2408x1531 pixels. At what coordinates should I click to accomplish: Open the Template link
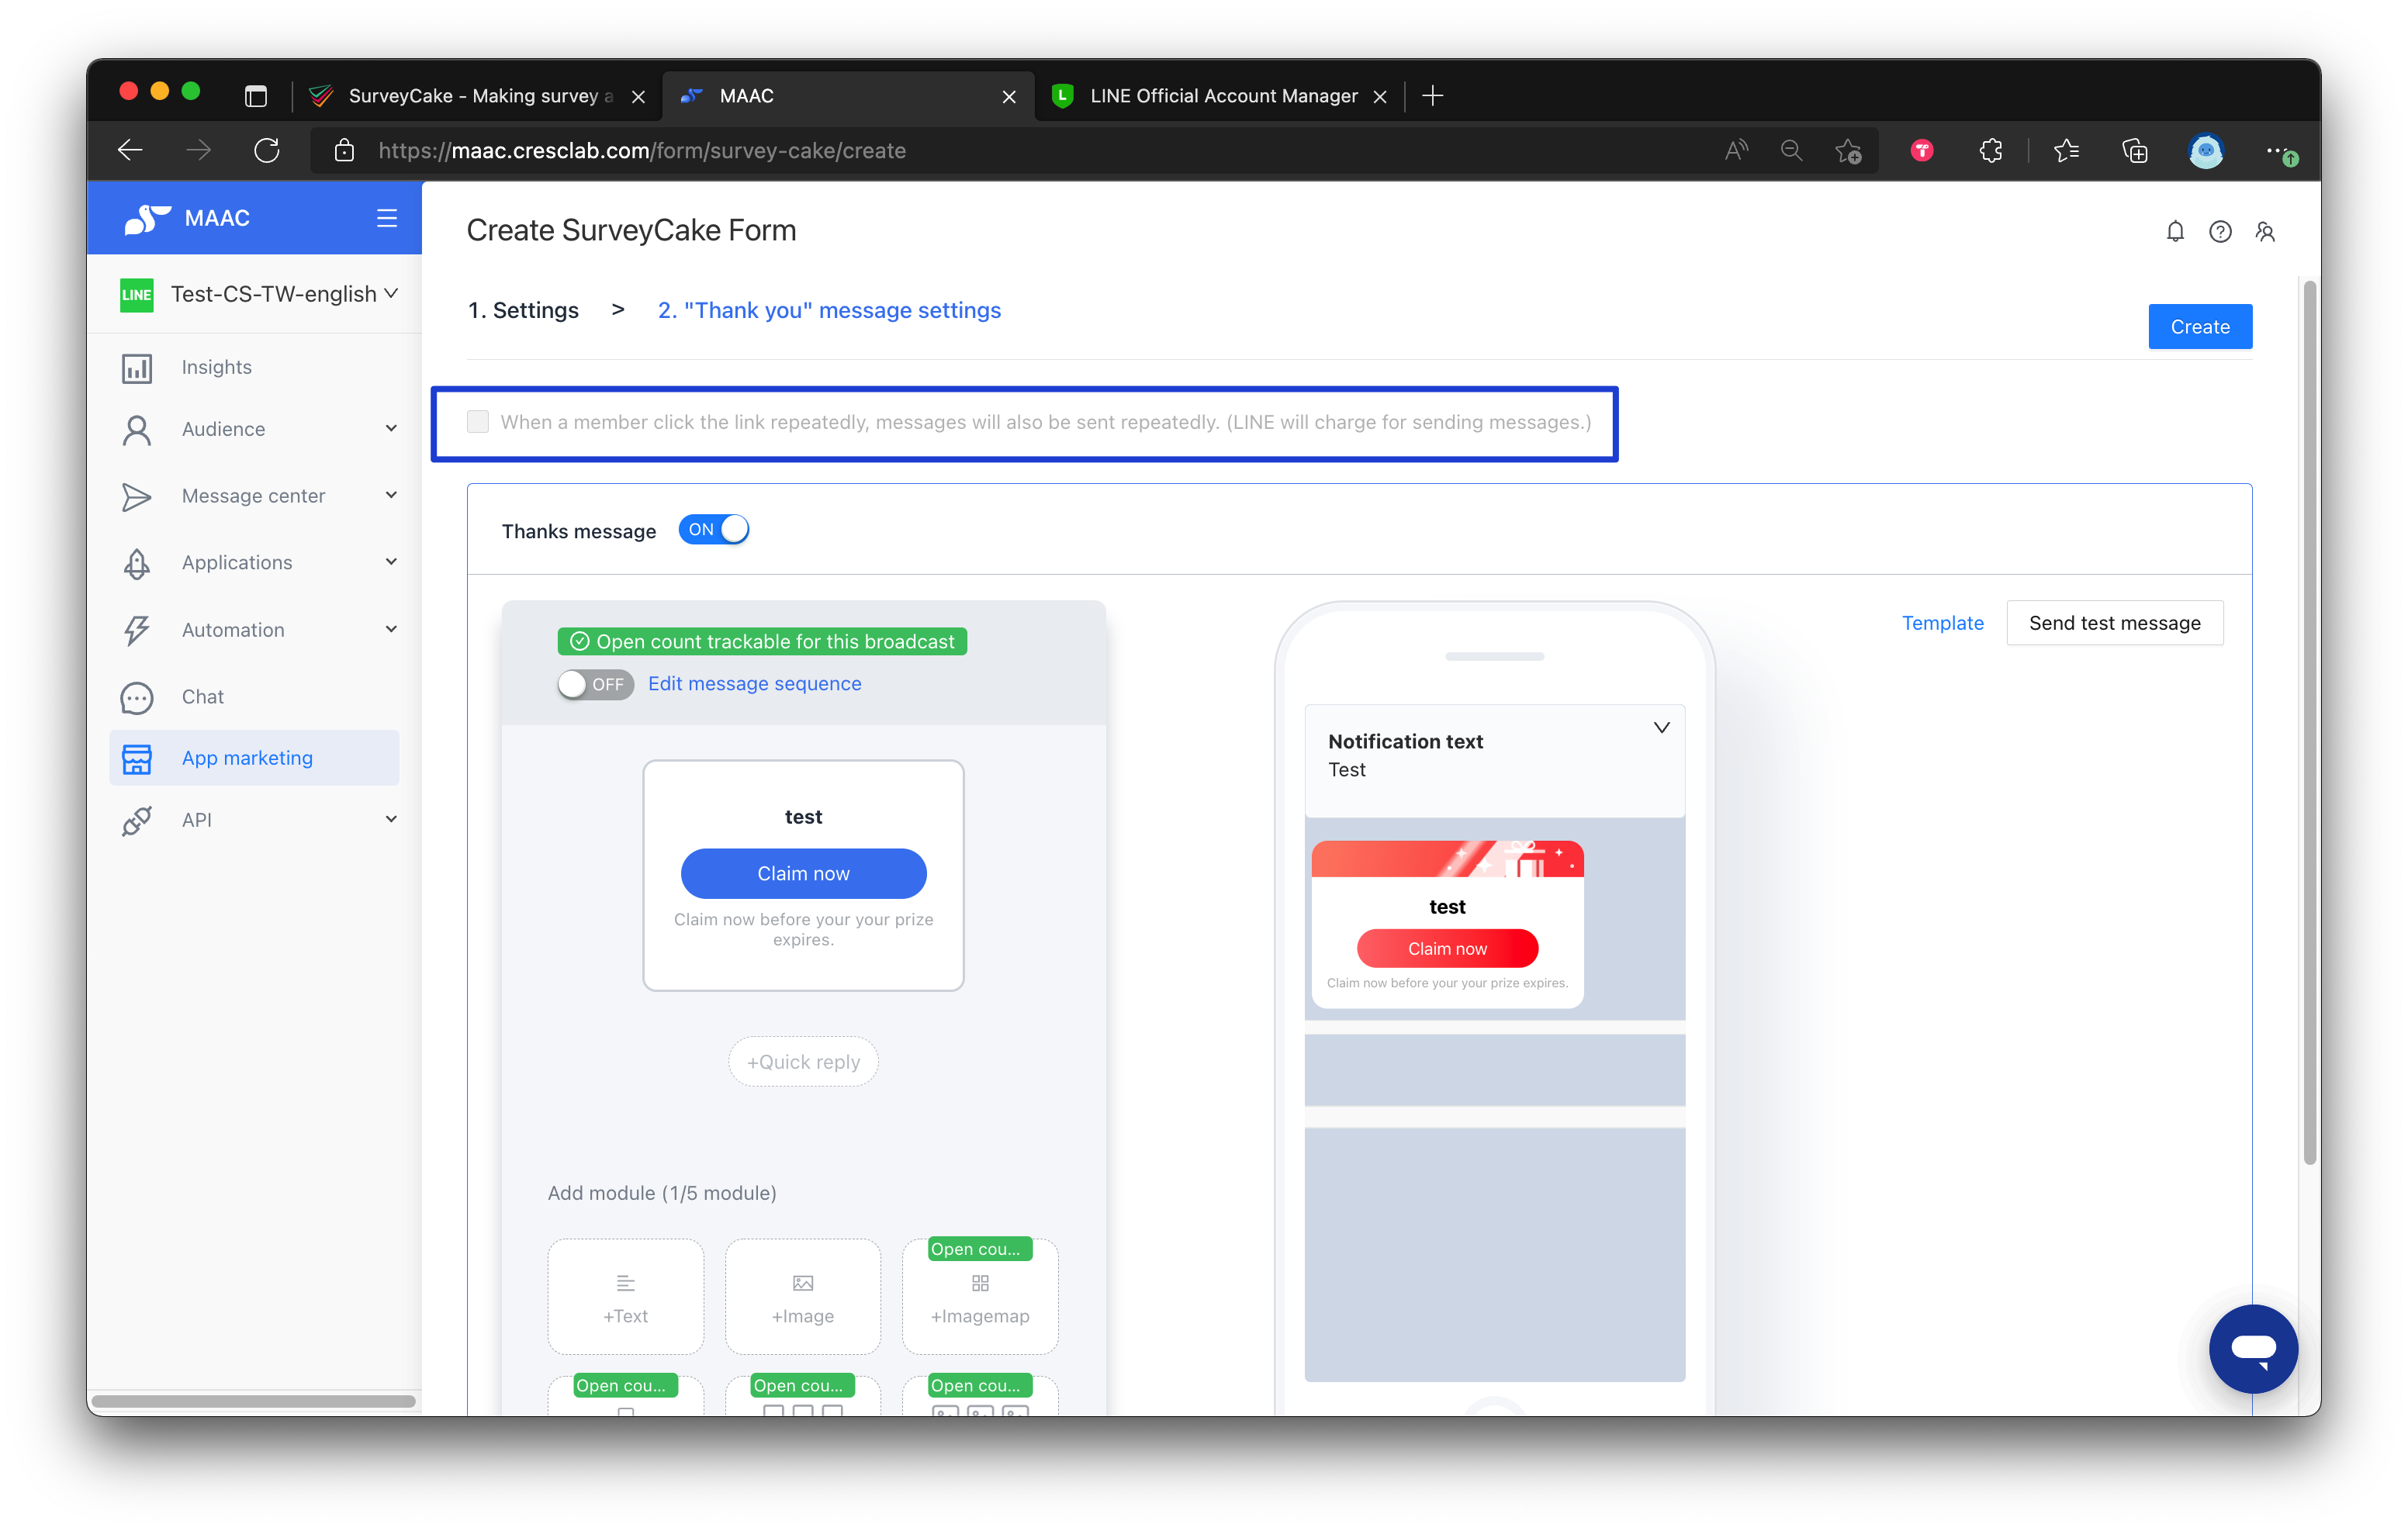point(1942,624)
